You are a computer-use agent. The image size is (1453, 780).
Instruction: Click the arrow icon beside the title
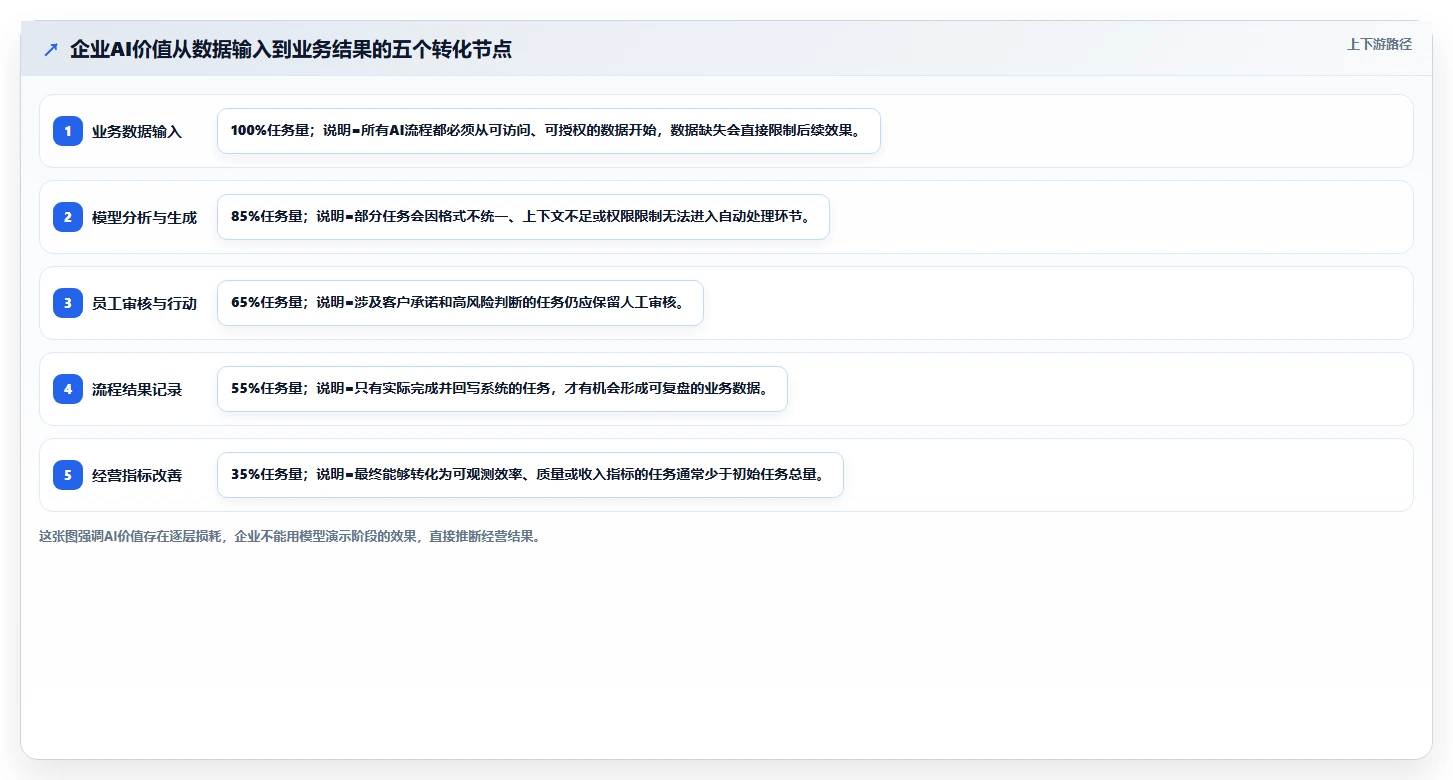point(51,49)
